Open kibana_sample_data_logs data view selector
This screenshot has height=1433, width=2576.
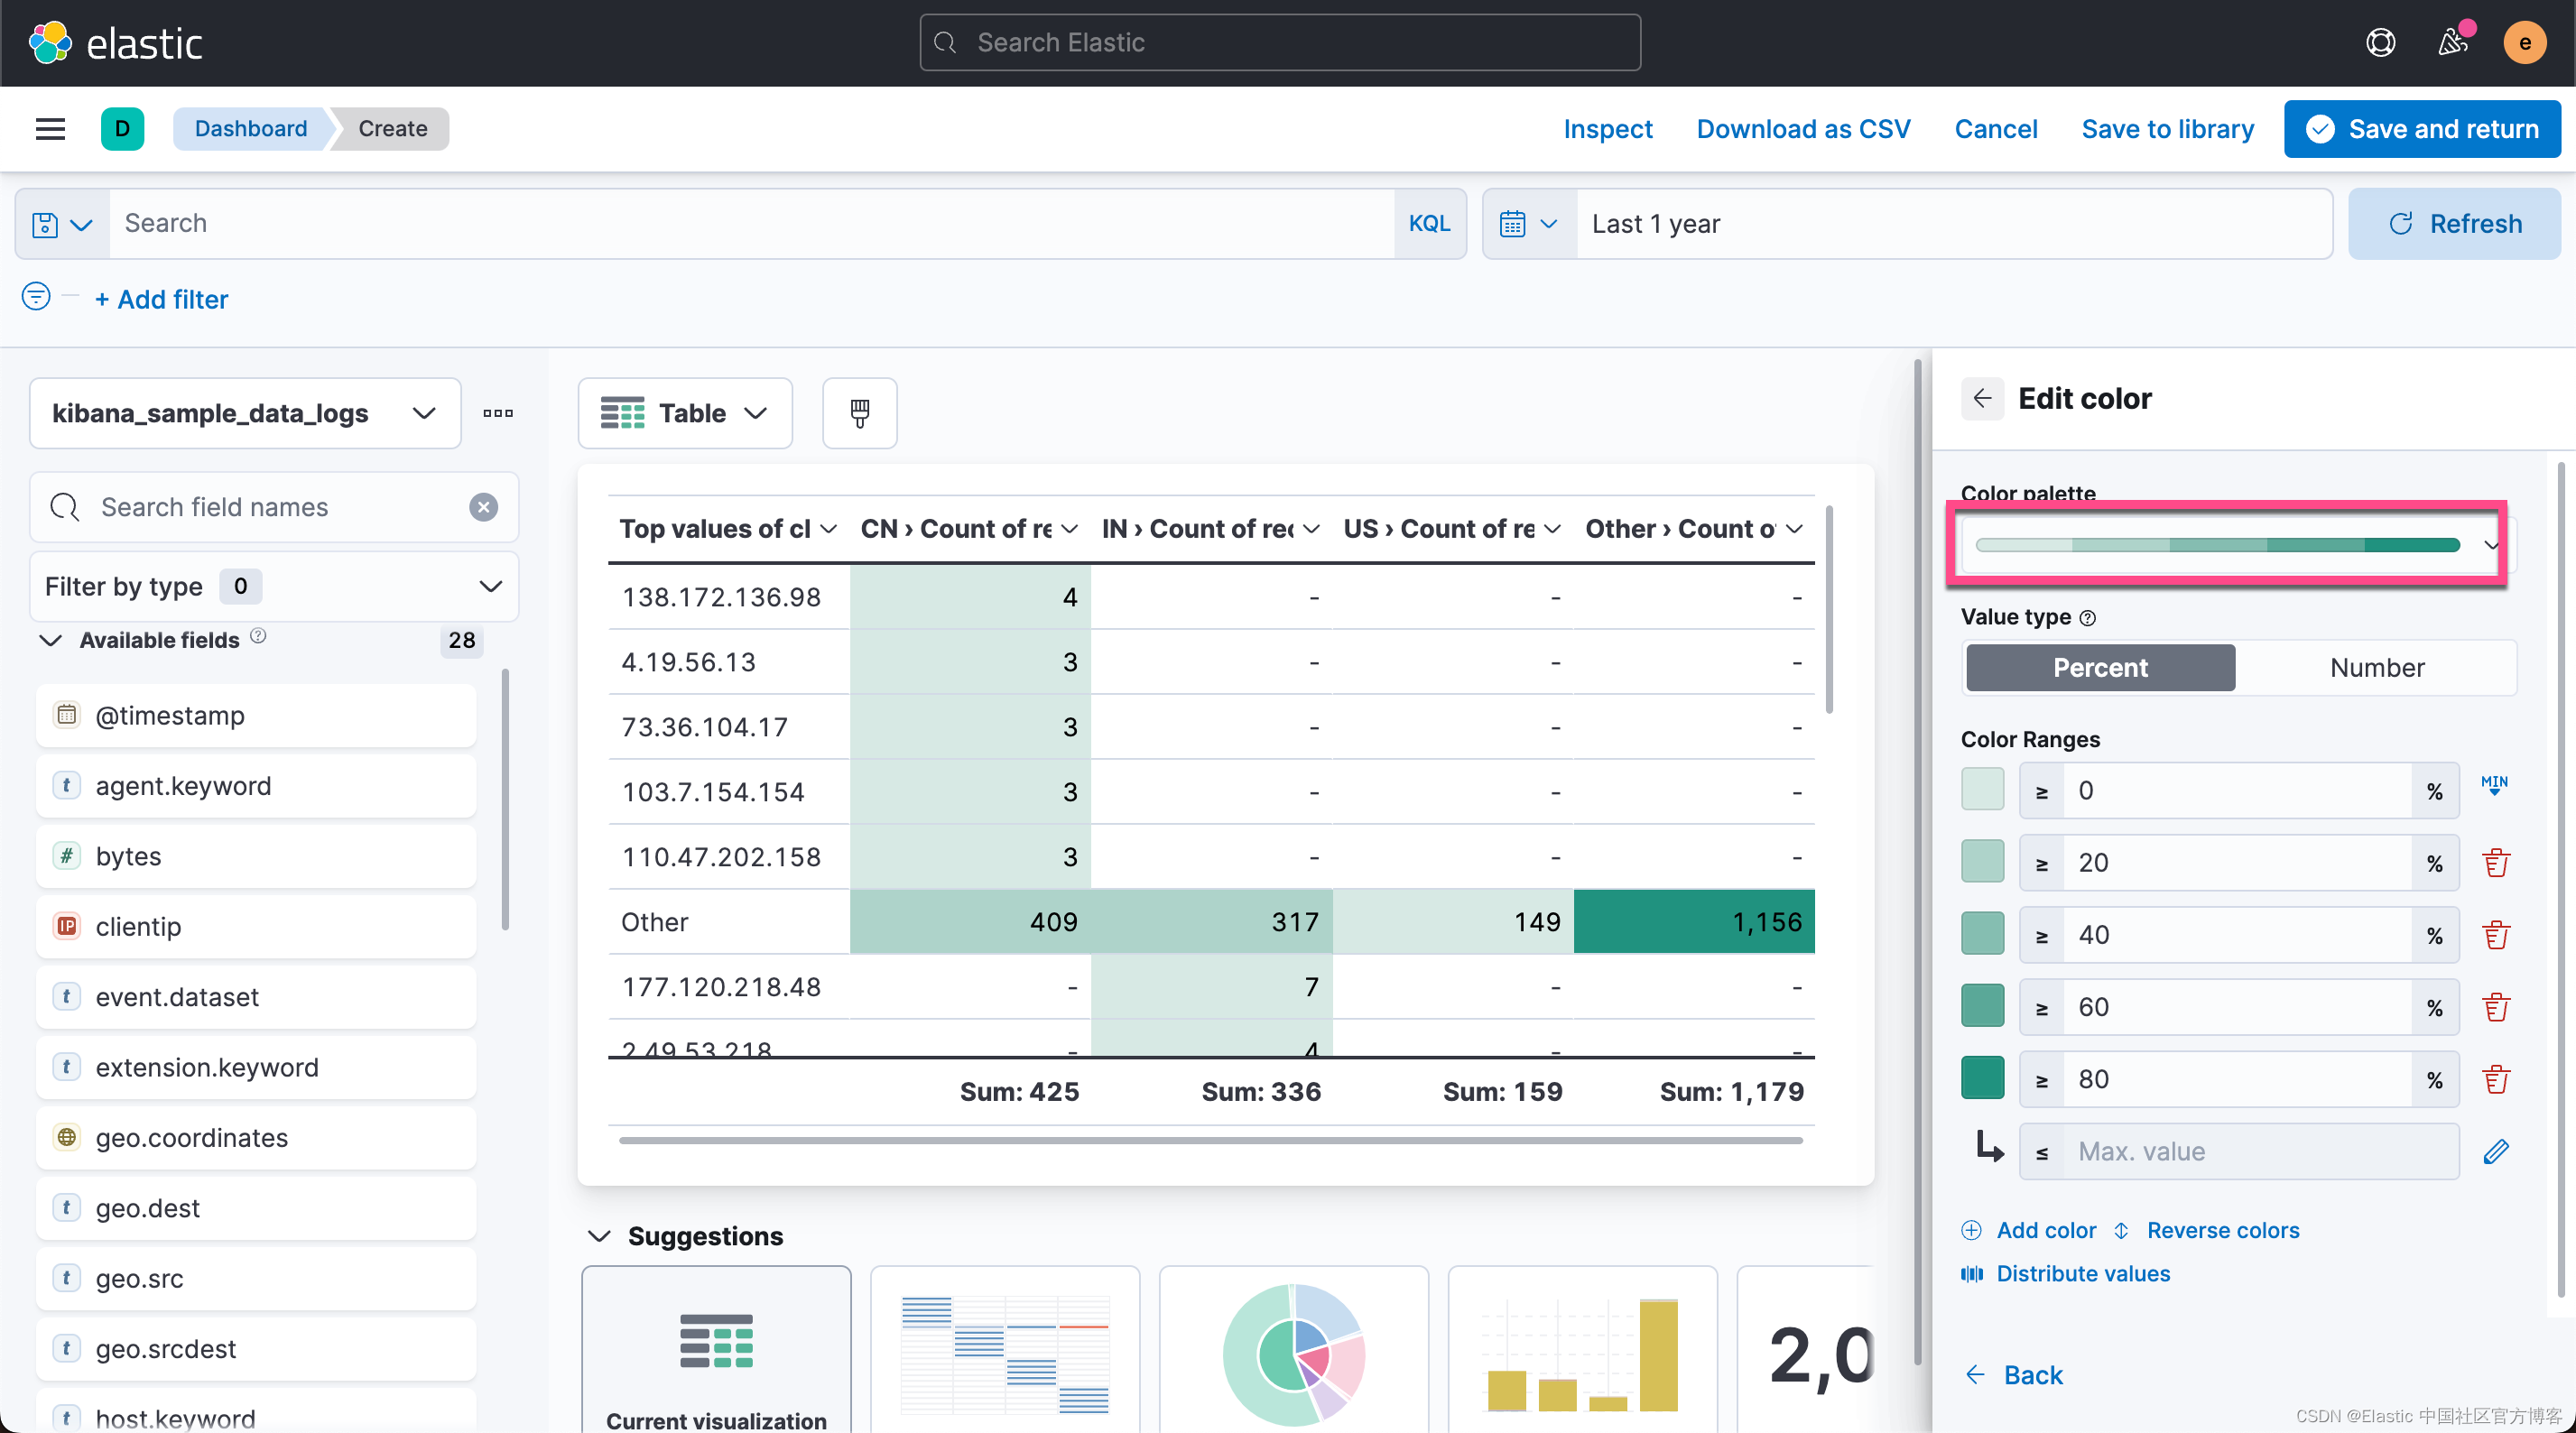pyautogui.click(x=244, y=413)
